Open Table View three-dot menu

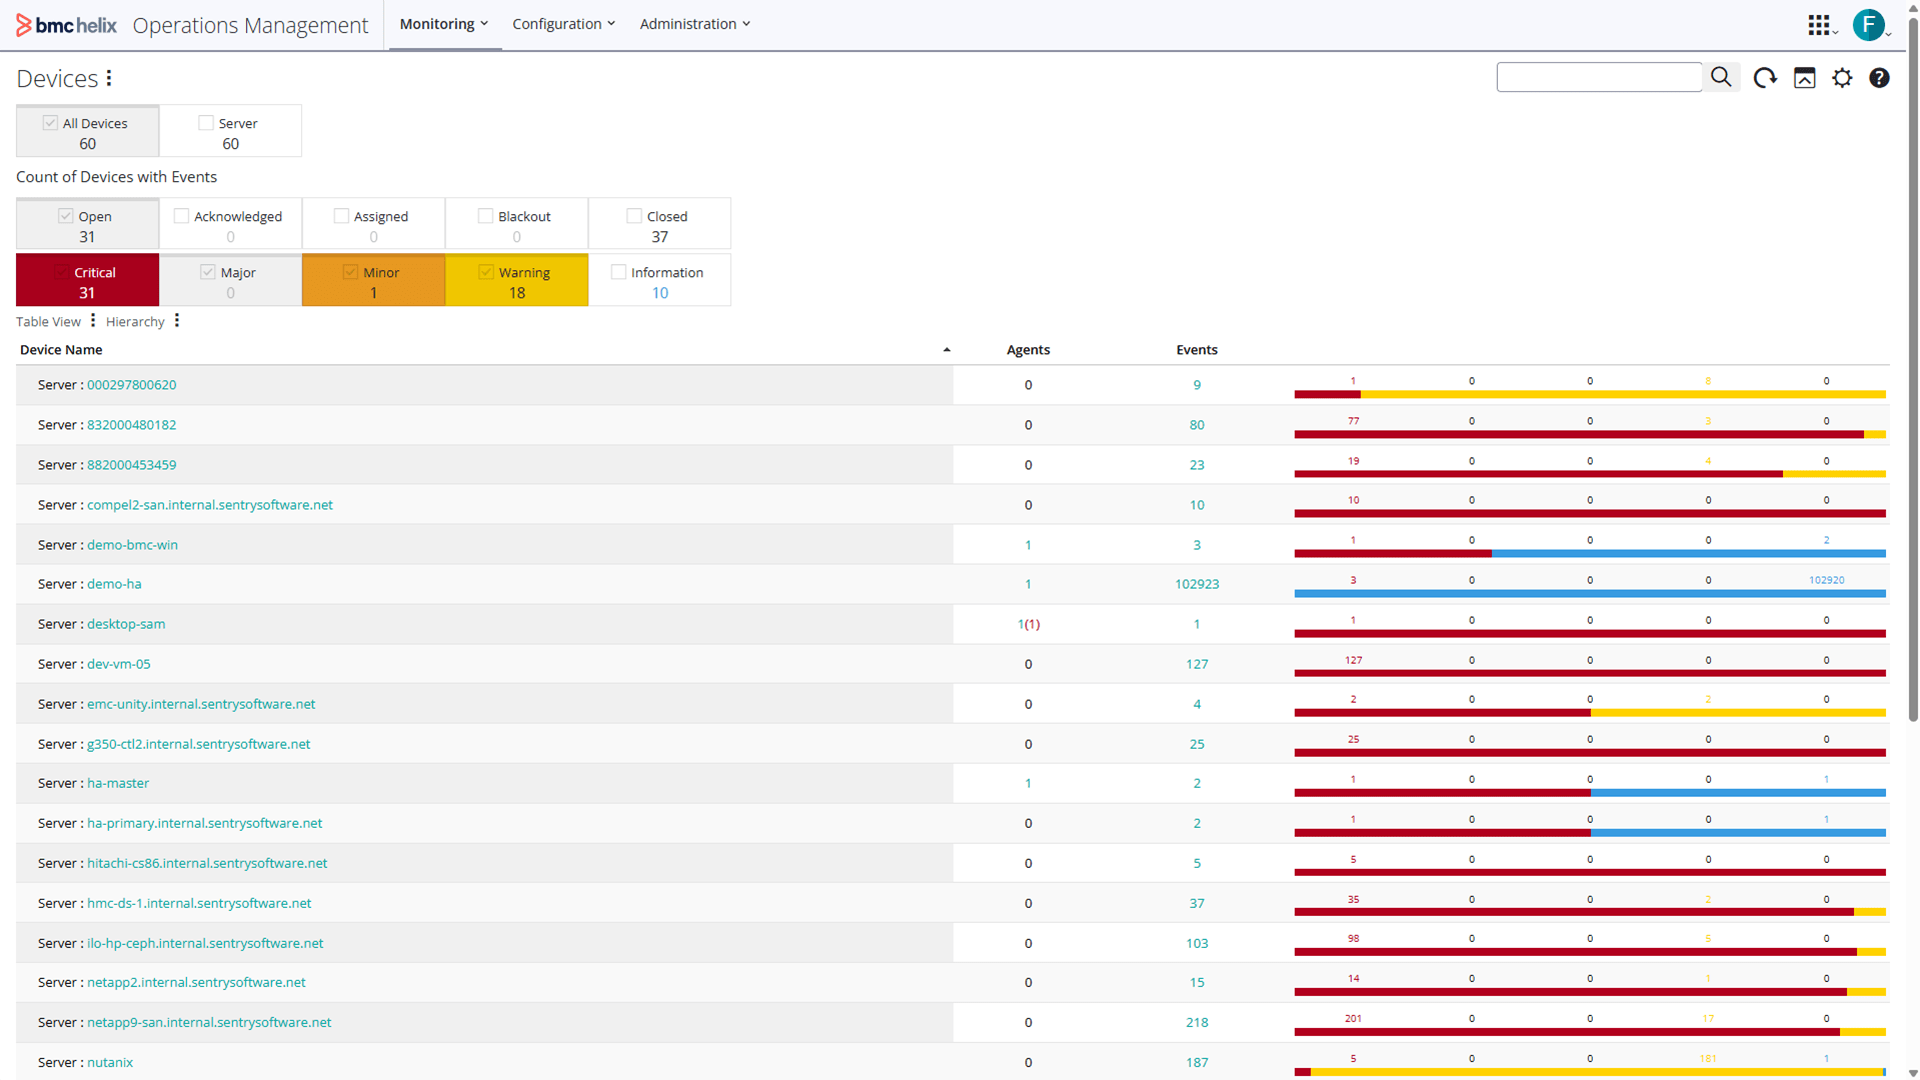tap(93, 321)
